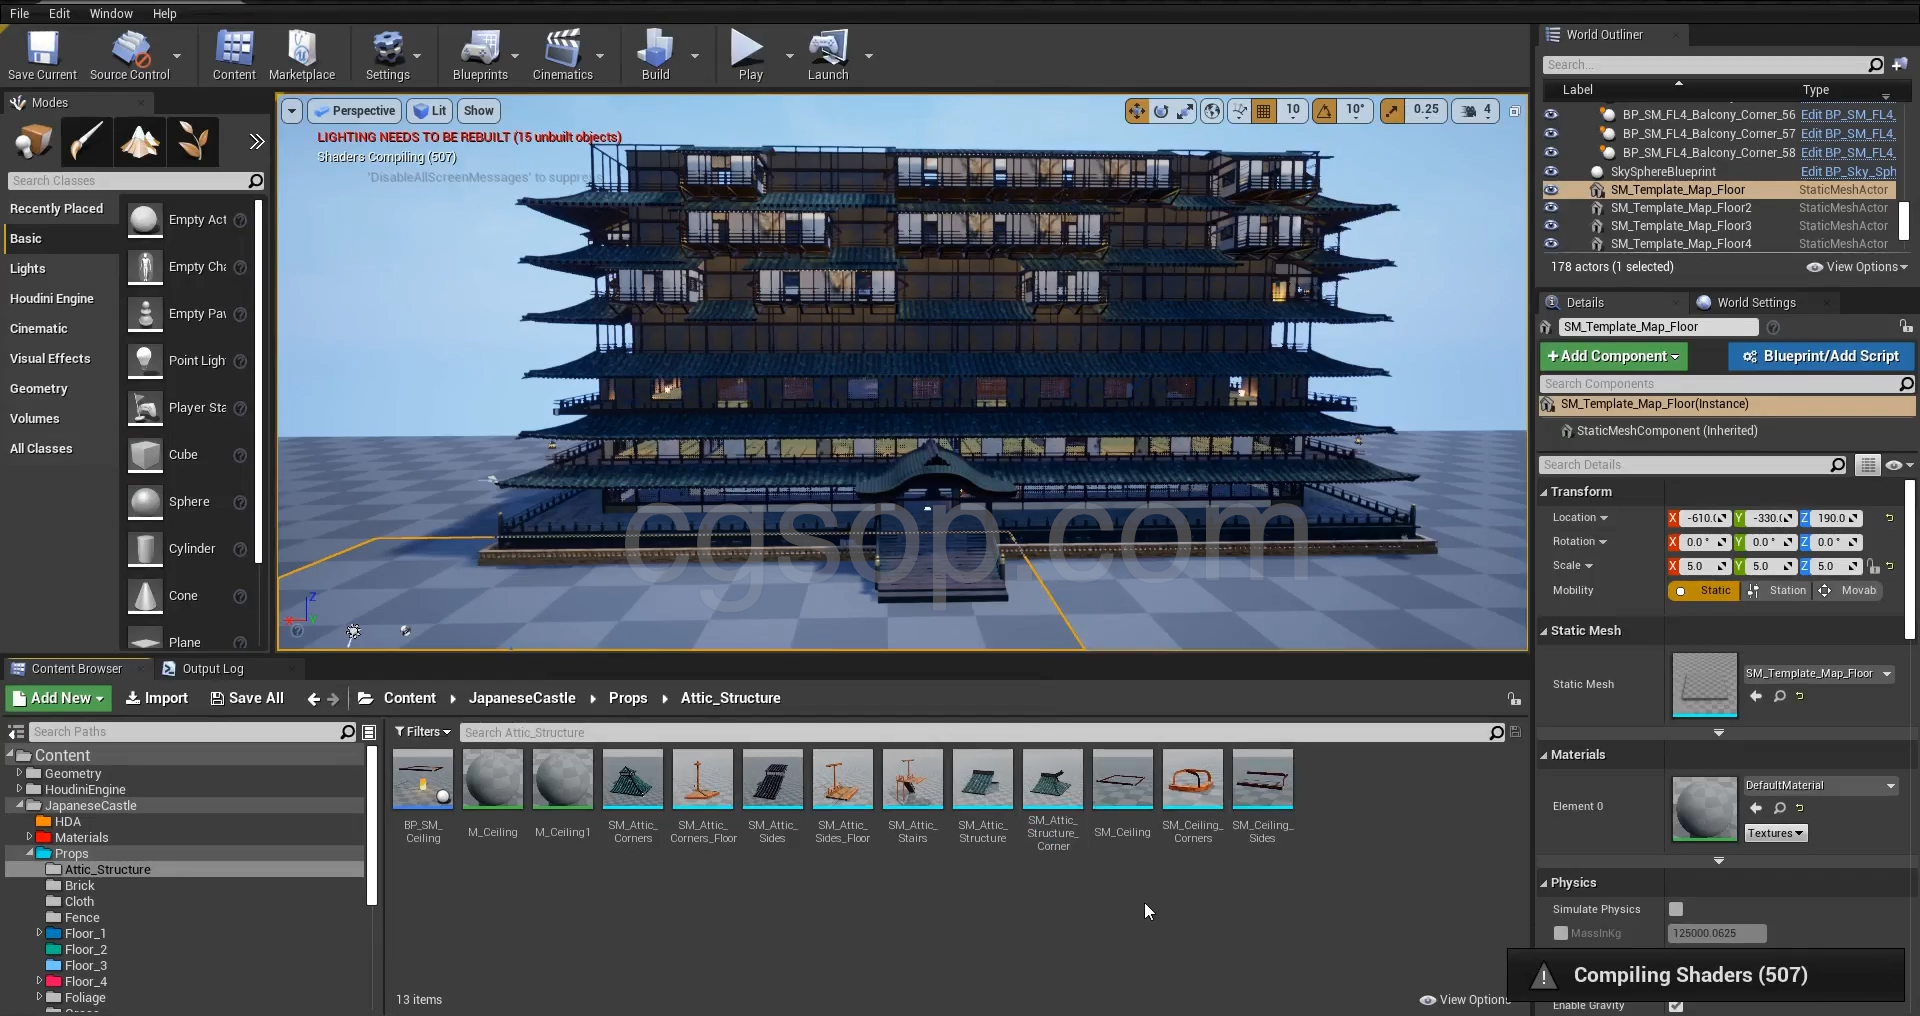The image size is (1920, 1016).
Task: Open the Content toolbar button
Action: (x=234, y=55)
